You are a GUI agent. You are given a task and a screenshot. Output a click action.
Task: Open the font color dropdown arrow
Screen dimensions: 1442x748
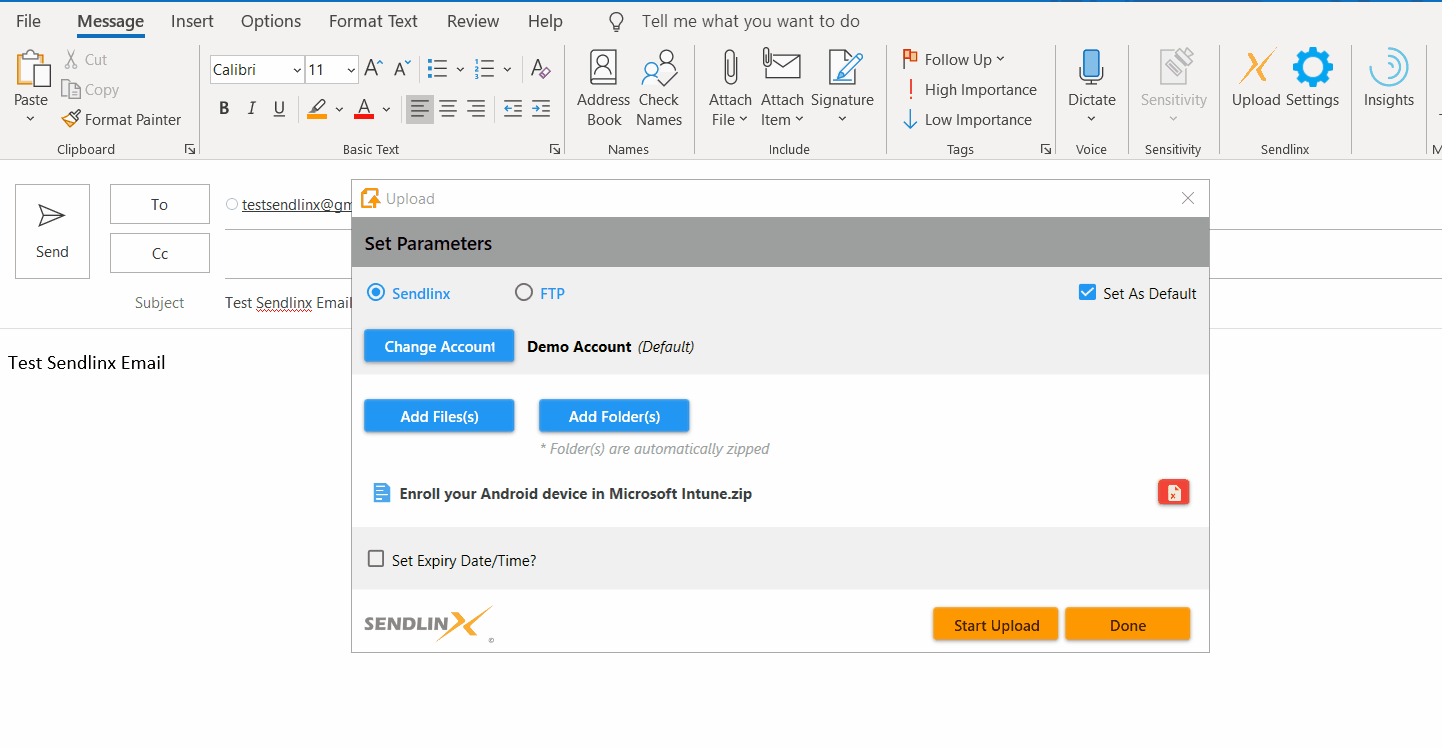385,109
